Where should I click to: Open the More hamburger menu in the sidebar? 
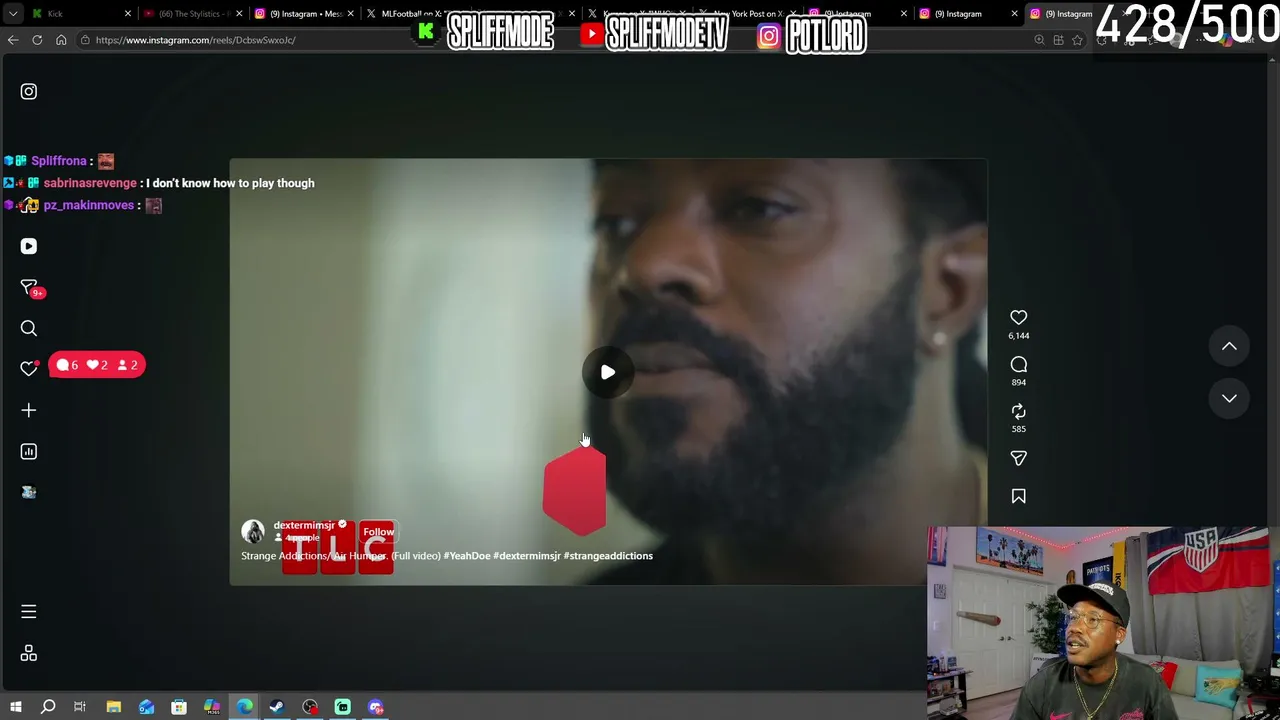click(29, 611)
